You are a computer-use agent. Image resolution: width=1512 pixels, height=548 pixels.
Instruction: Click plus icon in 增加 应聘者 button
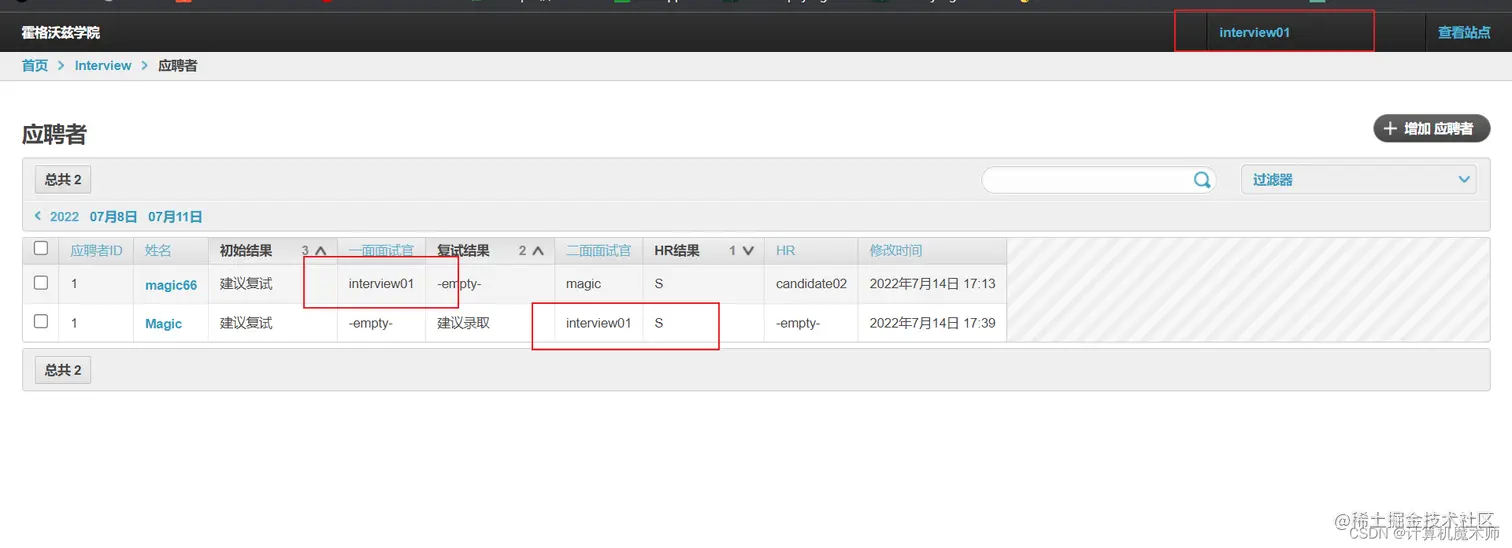point(1390,129)
